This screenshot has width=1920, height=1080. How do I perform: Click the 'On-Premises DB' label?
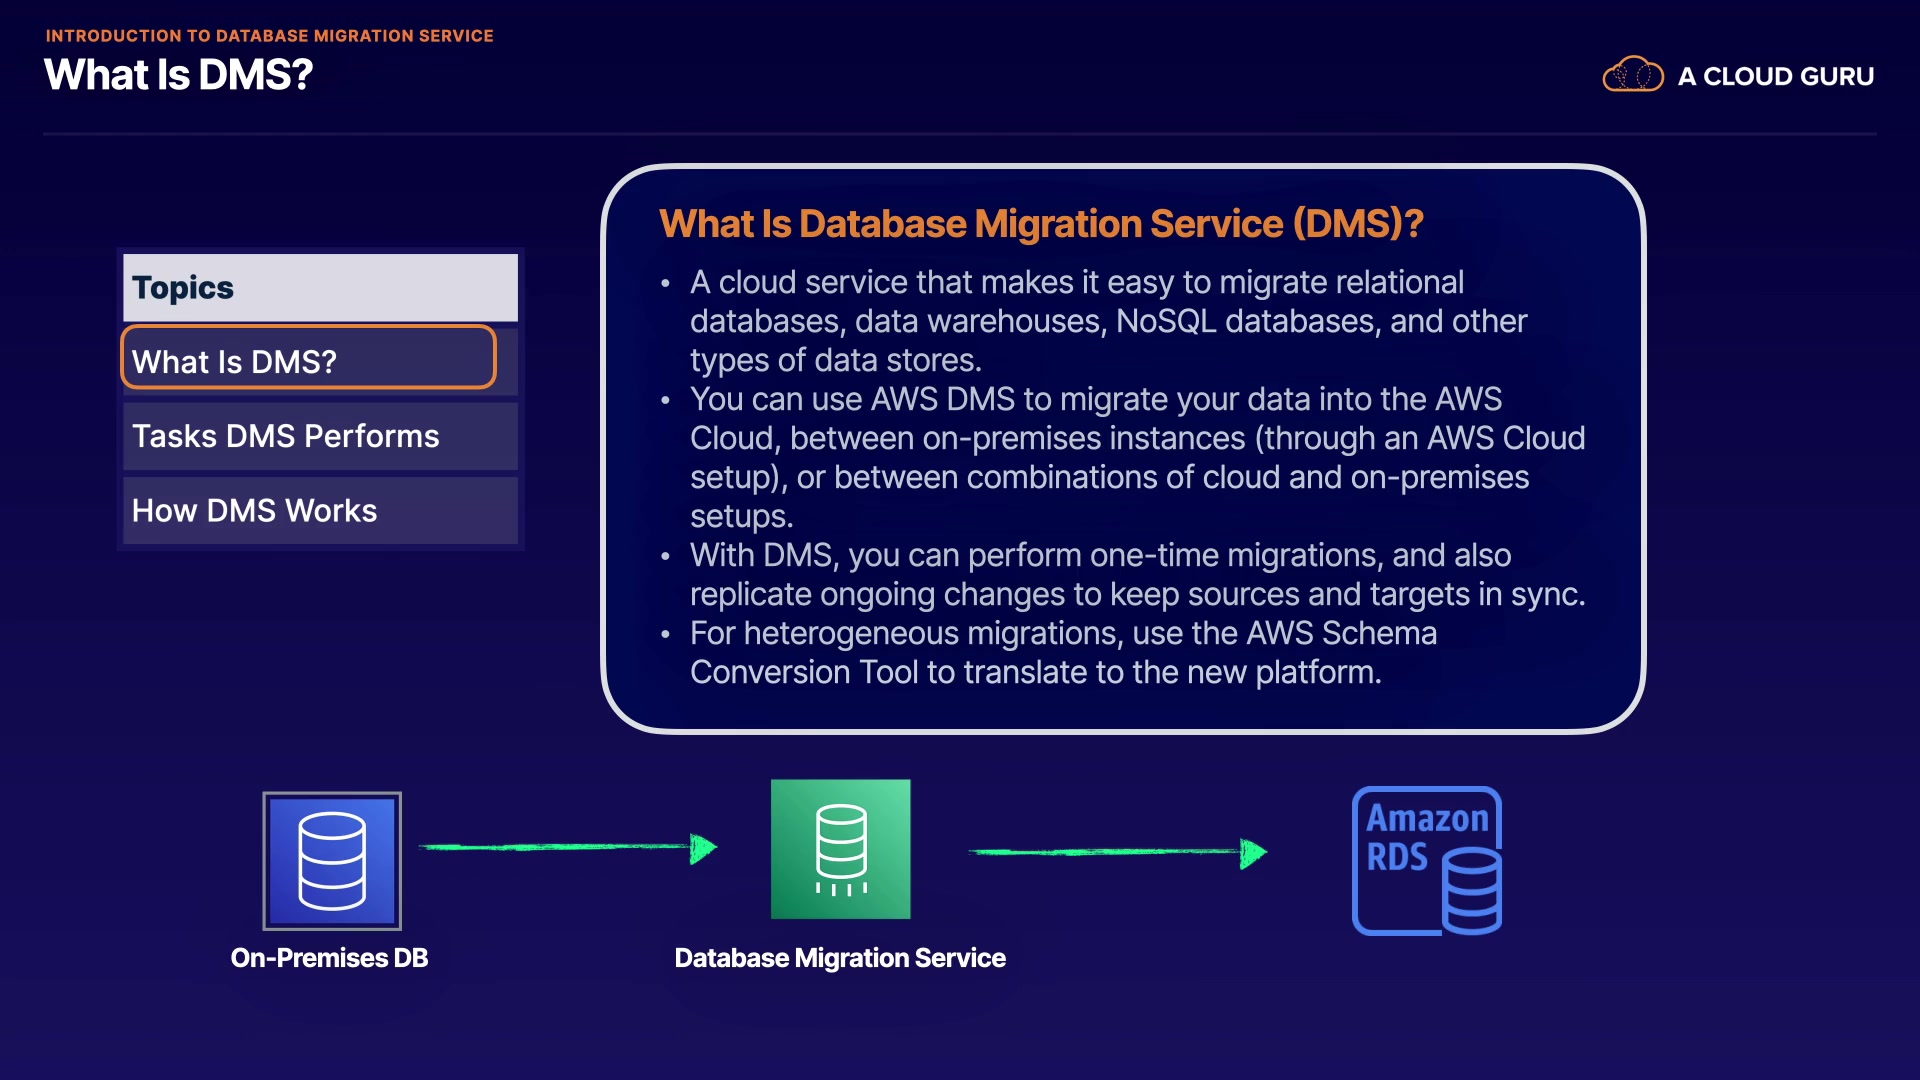pos(329,958)
